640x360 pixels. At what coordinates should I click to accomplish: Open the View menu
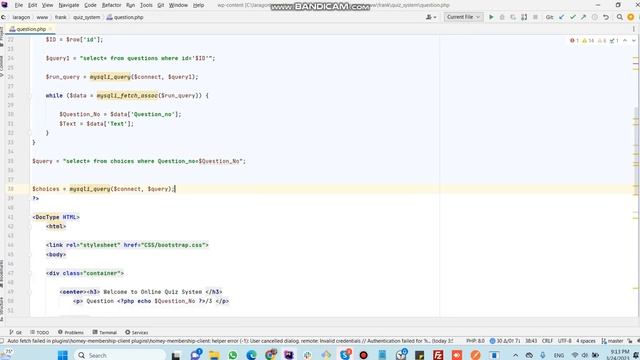point(47,5)
